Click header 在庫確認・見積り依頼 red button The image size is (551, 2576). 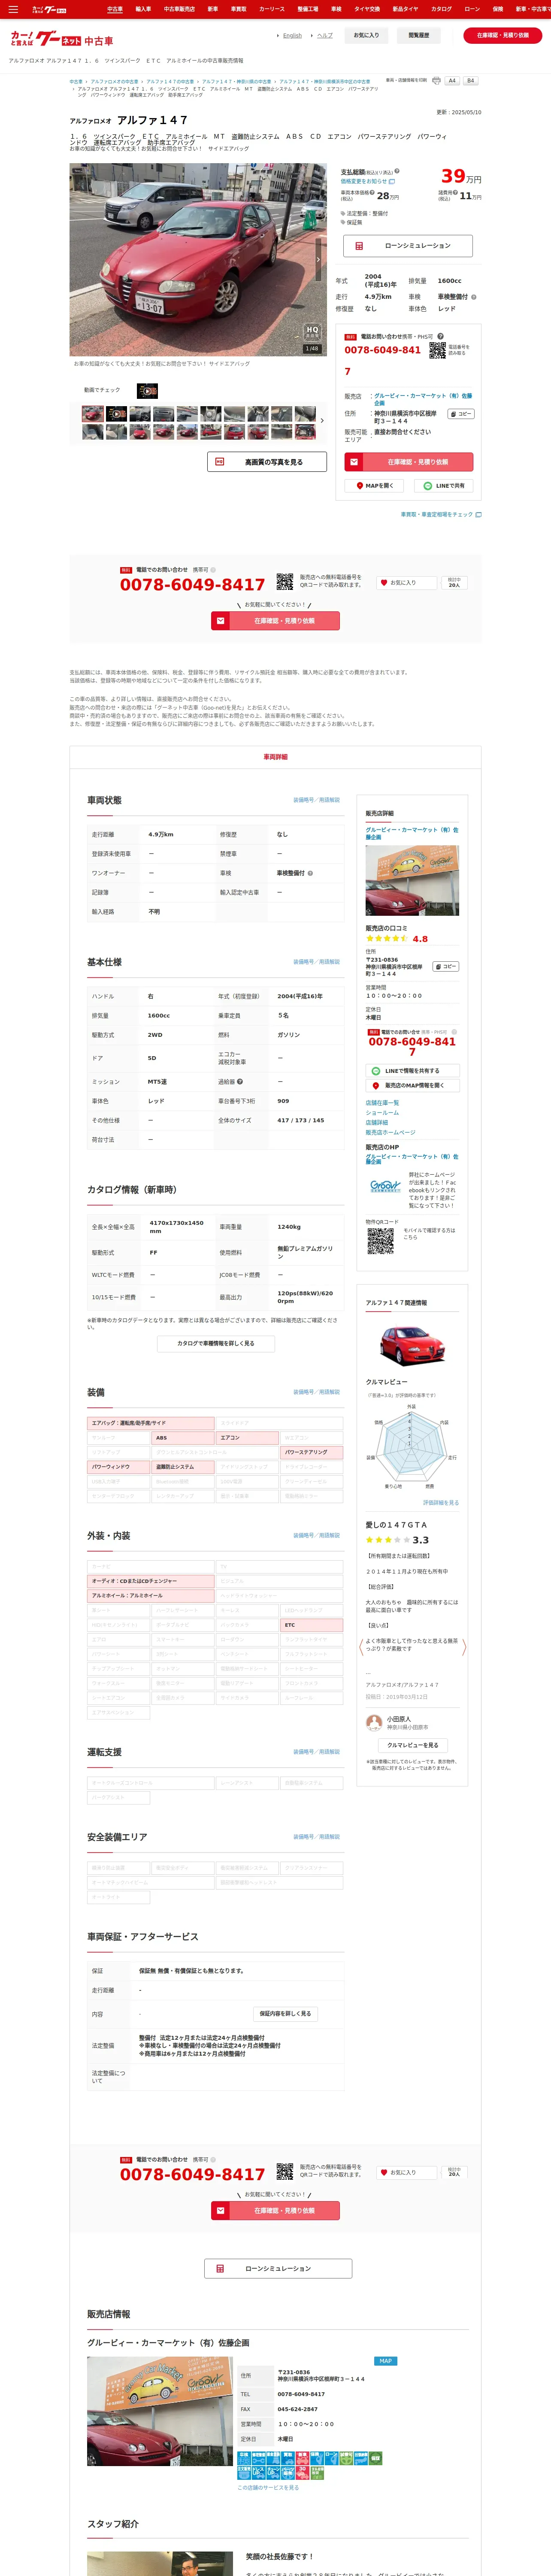click(x=503, y=35)
